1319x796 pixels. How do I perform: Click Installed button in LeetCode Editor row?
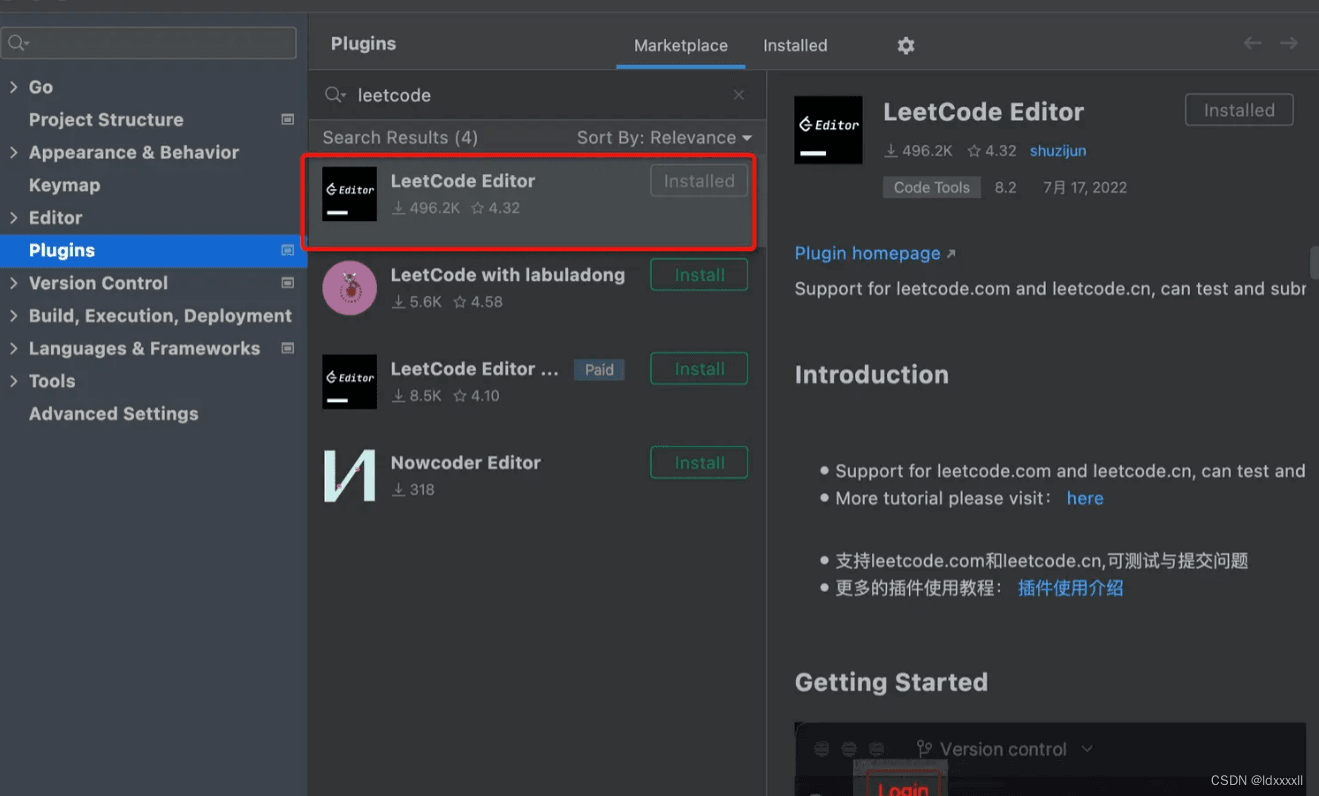click(x=699, y=181)
